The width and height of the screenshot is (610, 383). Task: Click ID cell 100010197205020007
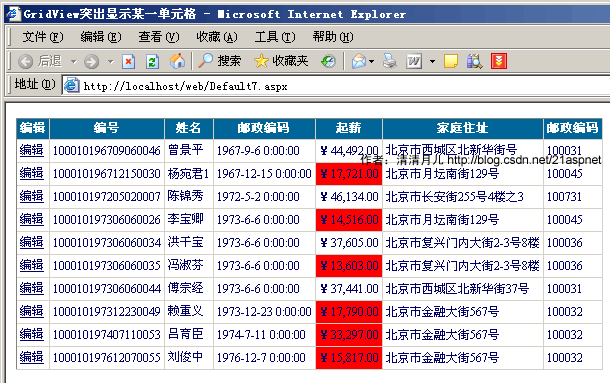107,197
